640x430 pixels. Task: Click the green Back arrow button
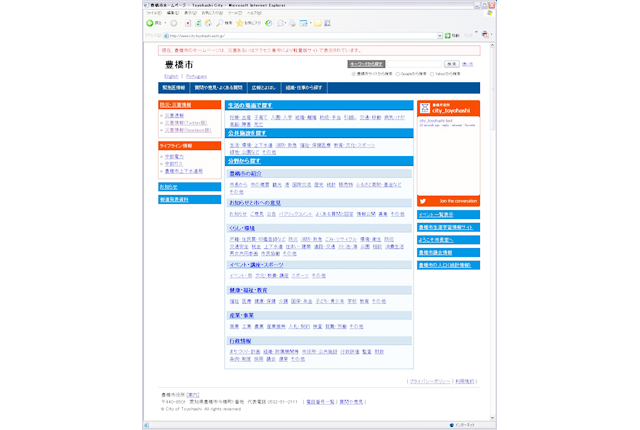(150, 23)
